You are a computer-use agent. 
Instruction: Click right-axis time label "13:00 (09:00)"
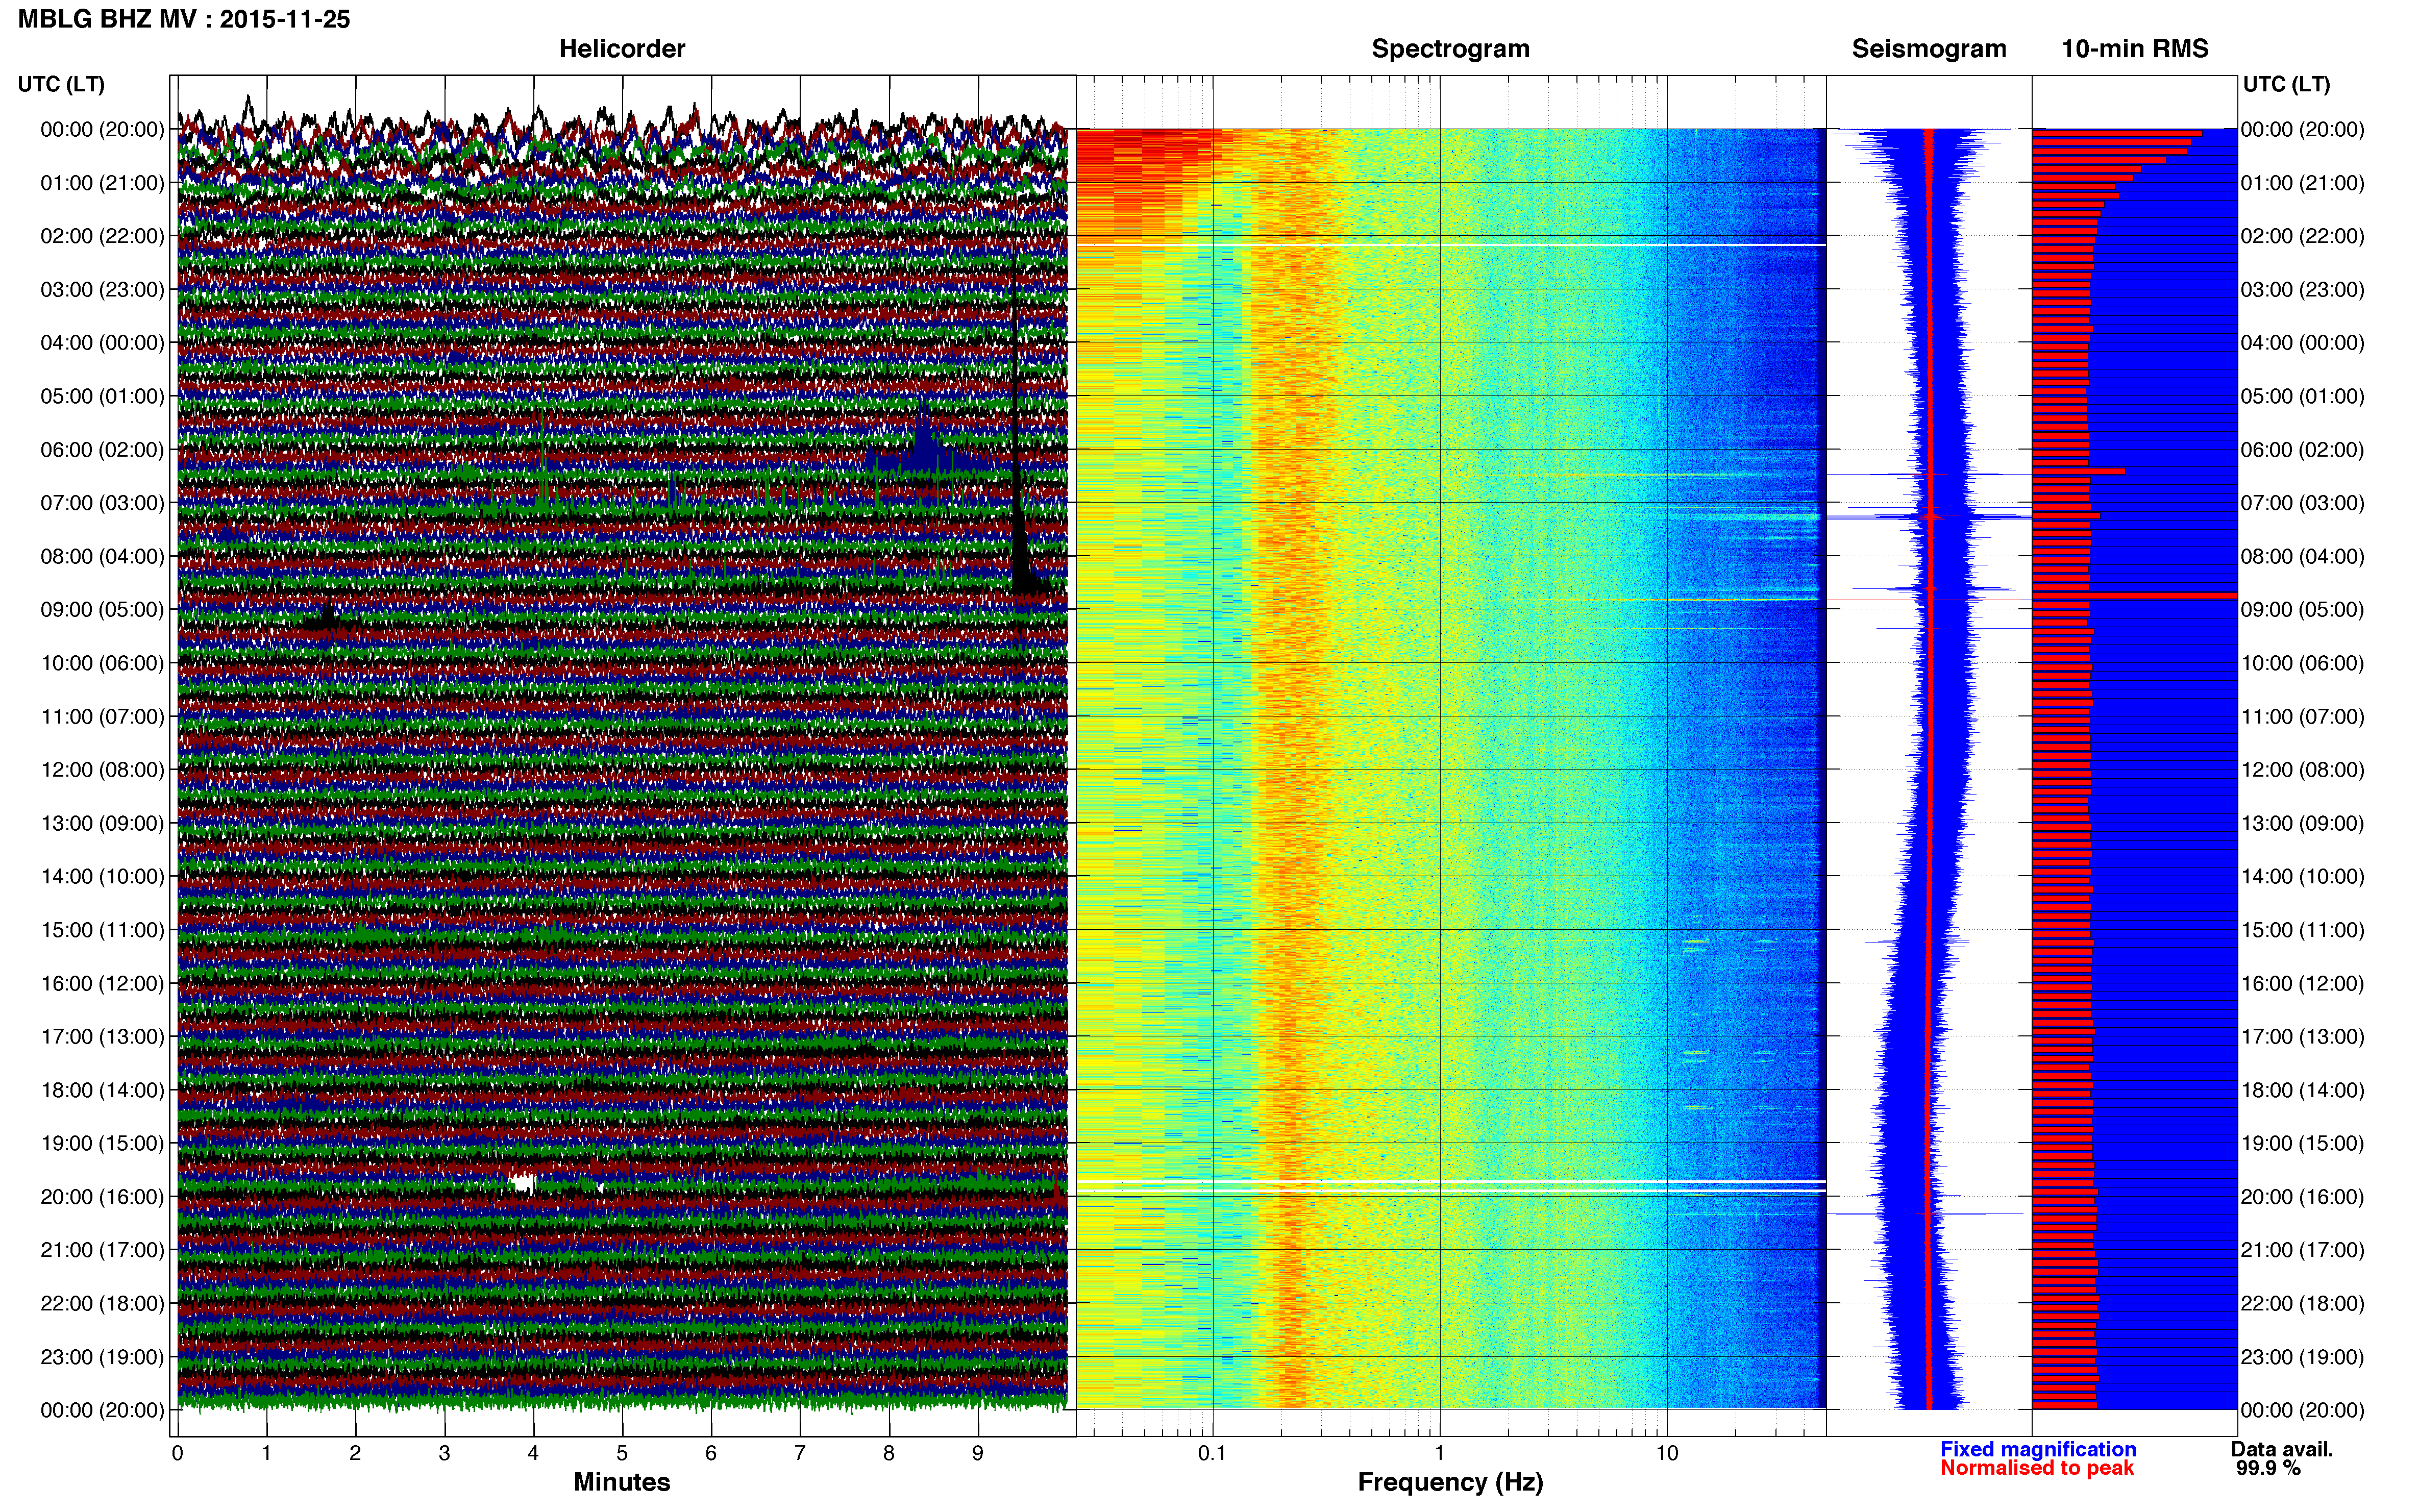[2302, 823]
